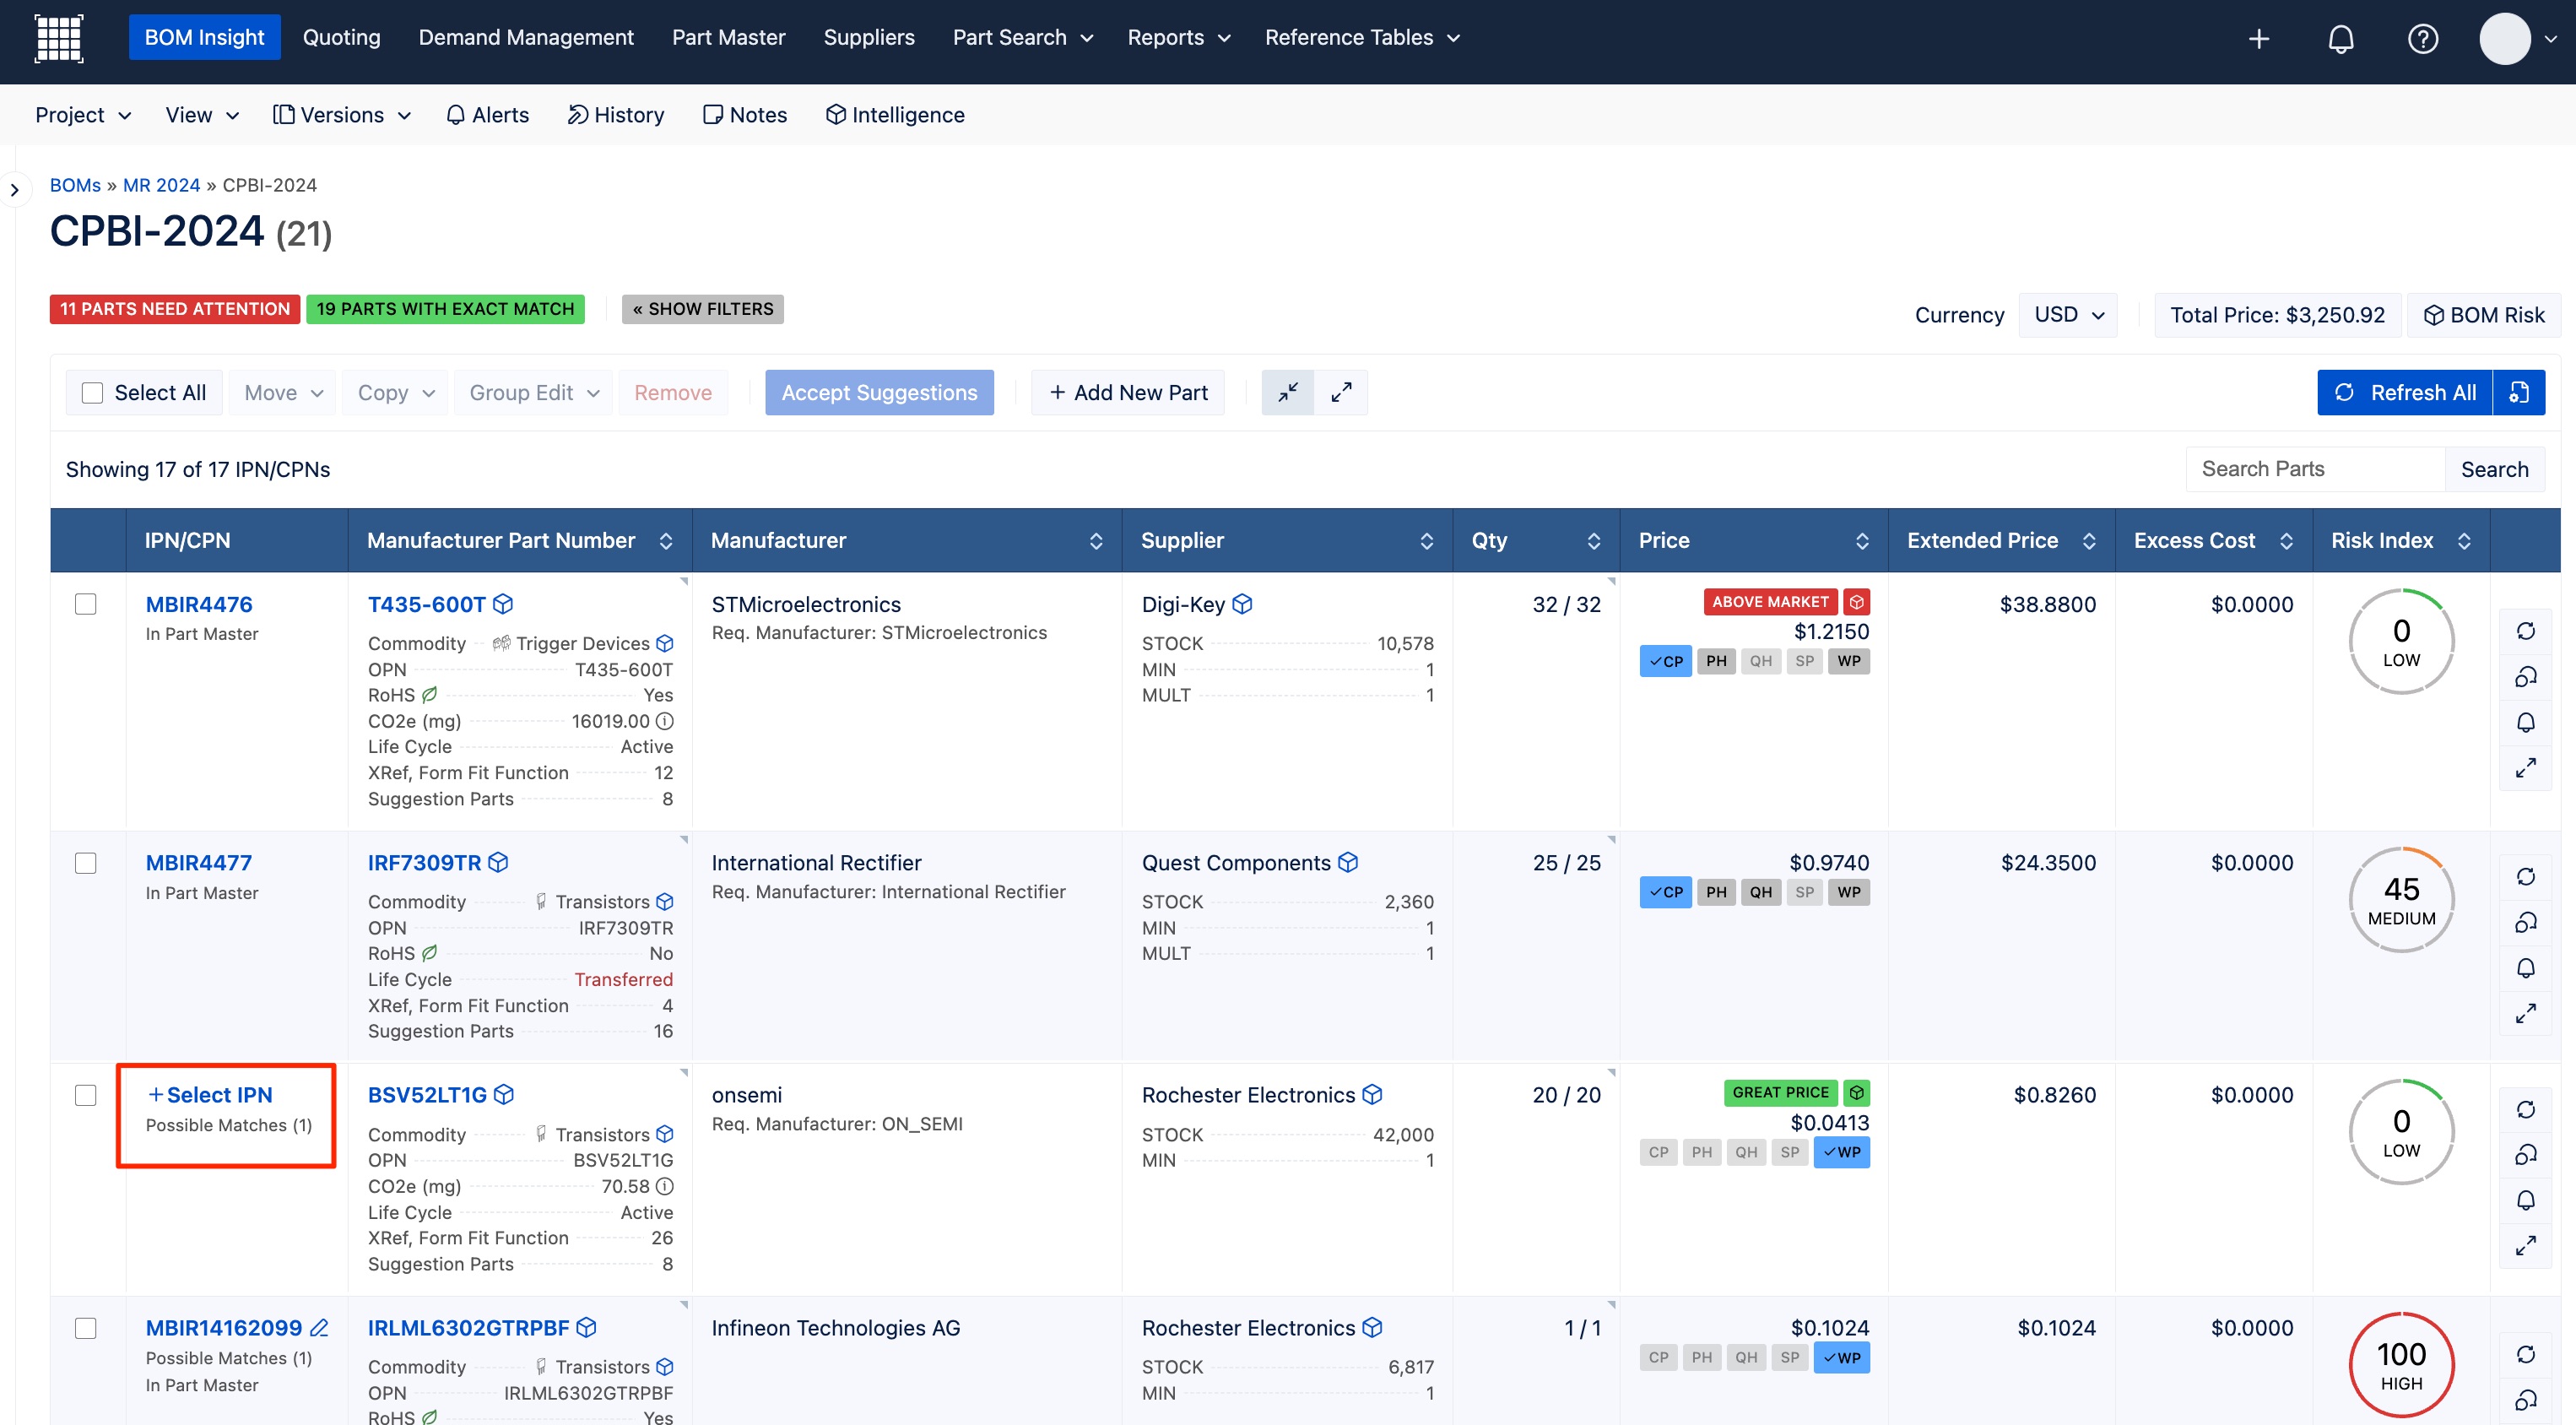Open the Group Edit dropdown
The image size is (2576, 1425).
tap(534, 393)
